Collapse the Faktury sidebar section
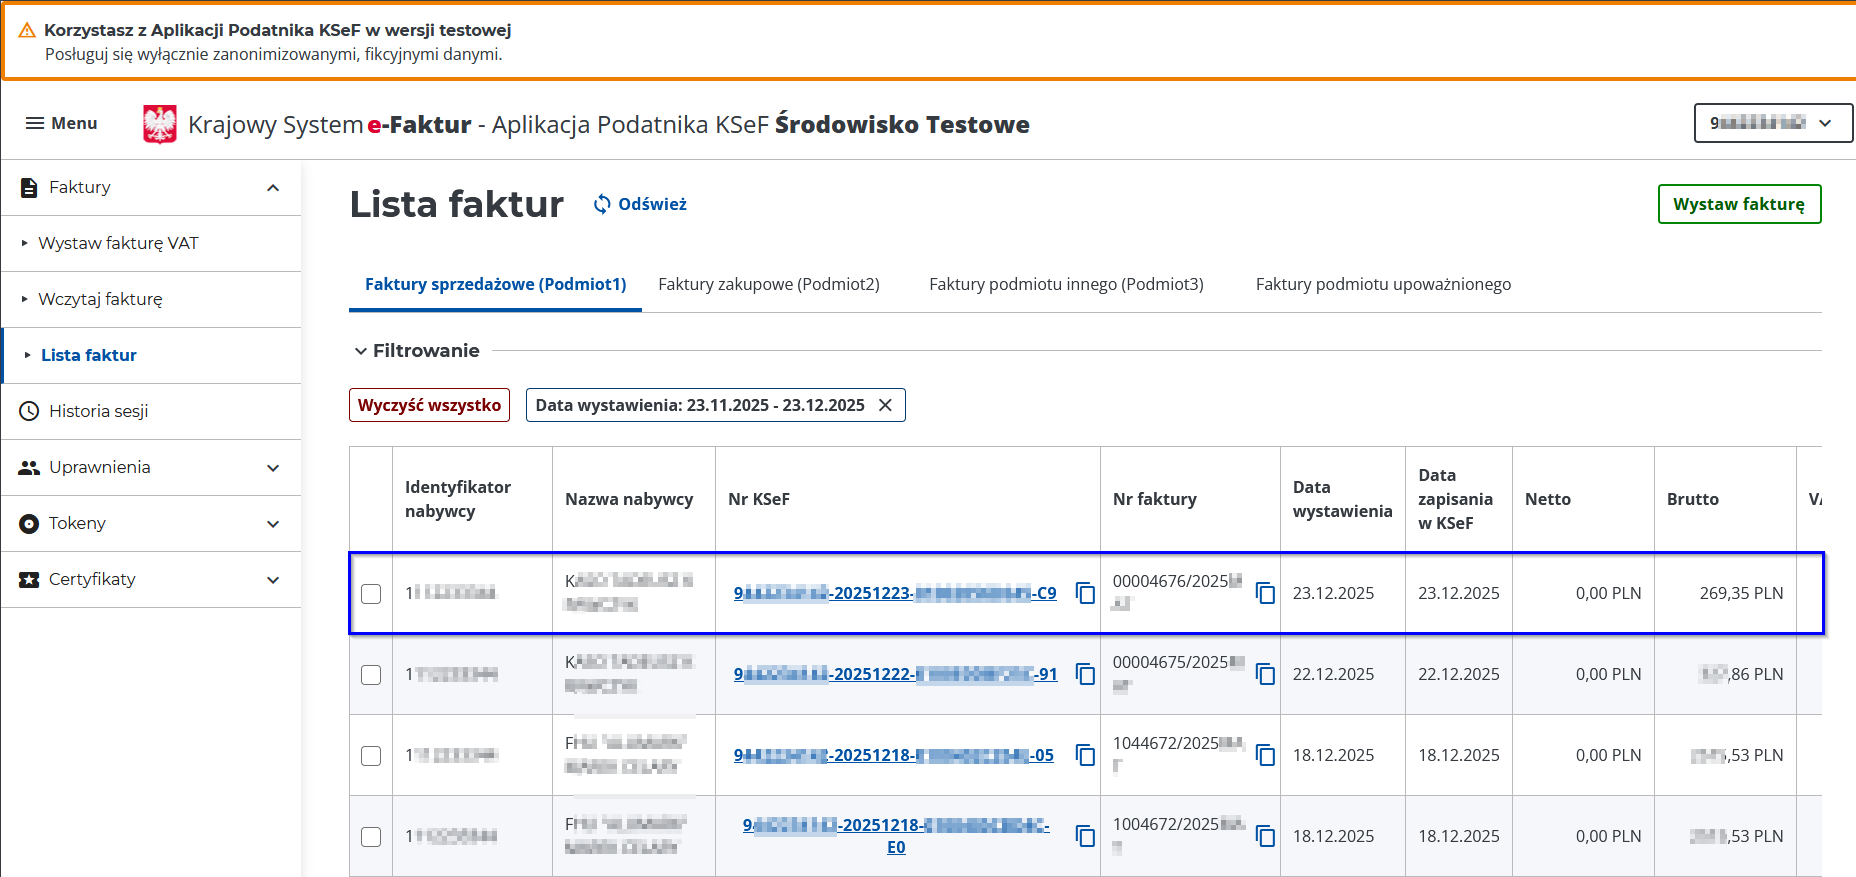The image size is (1856, 877). coord(273,187)
